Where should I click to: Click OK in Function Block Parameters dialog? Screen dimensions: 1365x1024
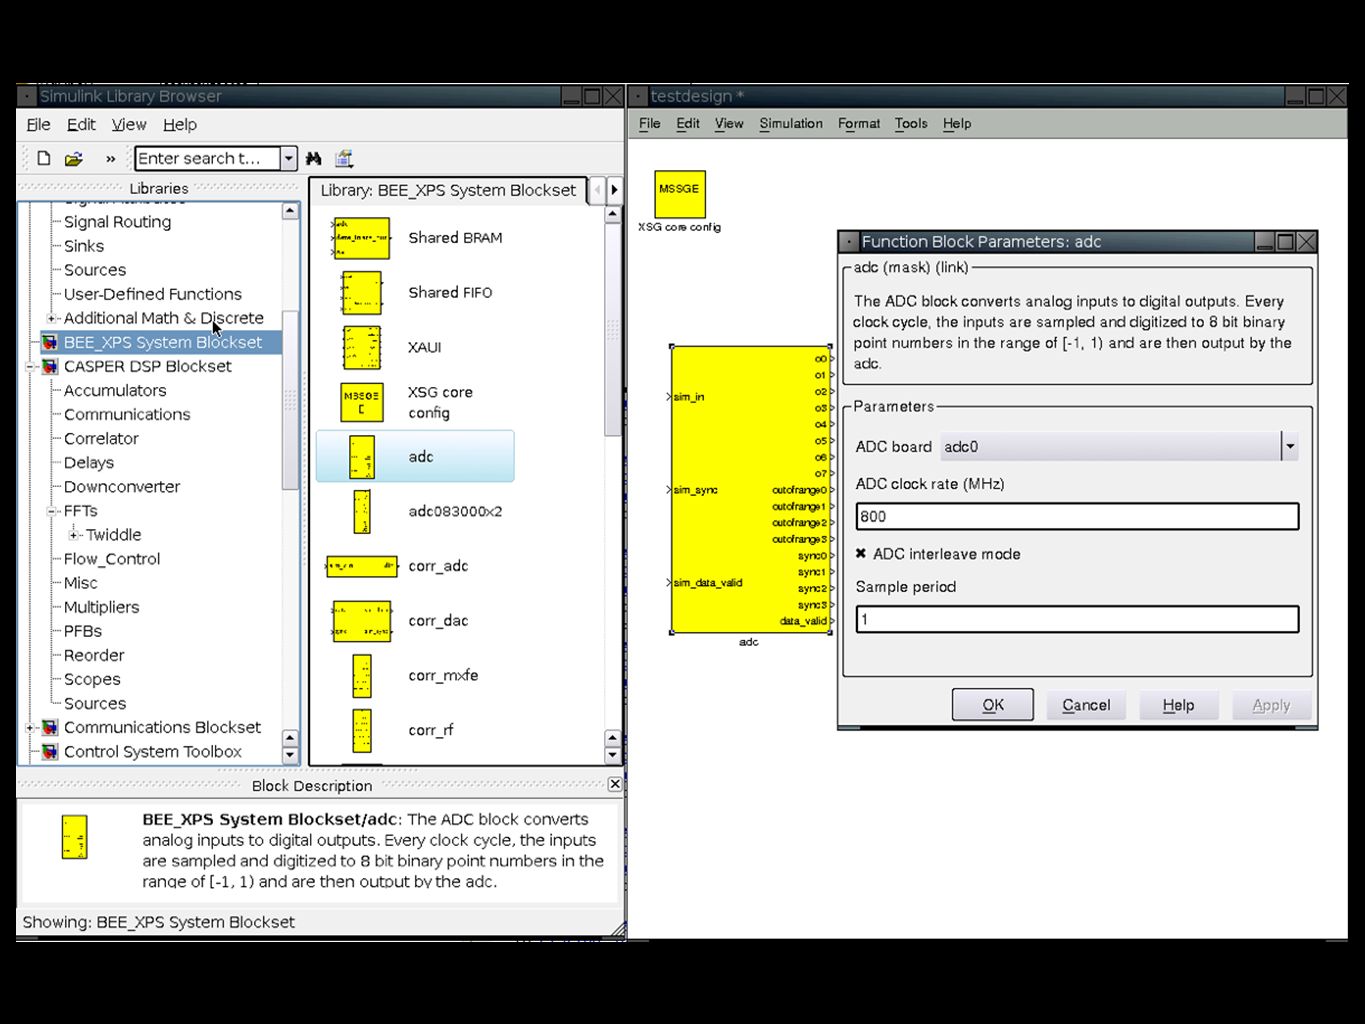pyautogui.click(x=993, y=705)
